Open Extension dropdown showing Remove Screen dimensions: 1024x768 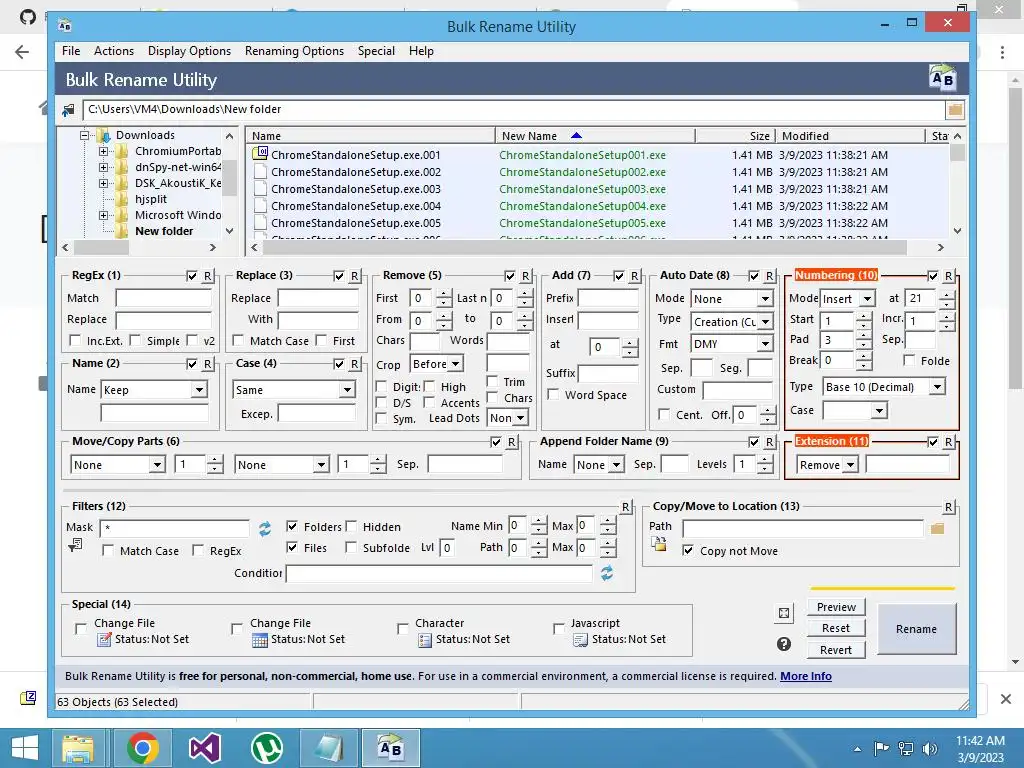tap(827, 465)
